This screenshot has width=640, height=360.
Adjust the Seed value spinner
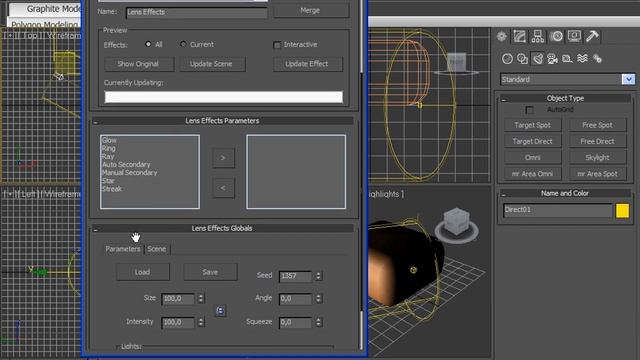coord(318,276)
